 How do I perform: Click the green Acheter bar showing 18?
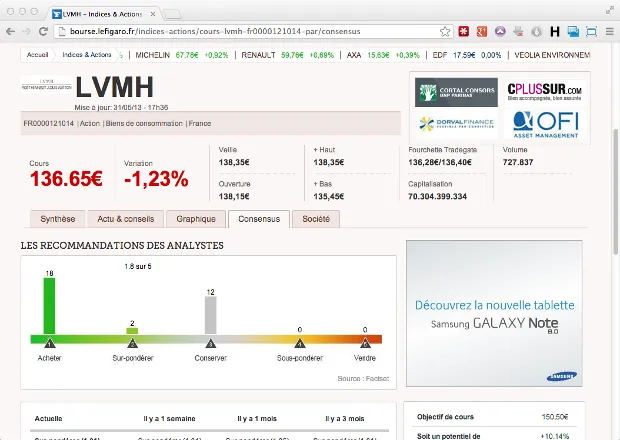49,306
